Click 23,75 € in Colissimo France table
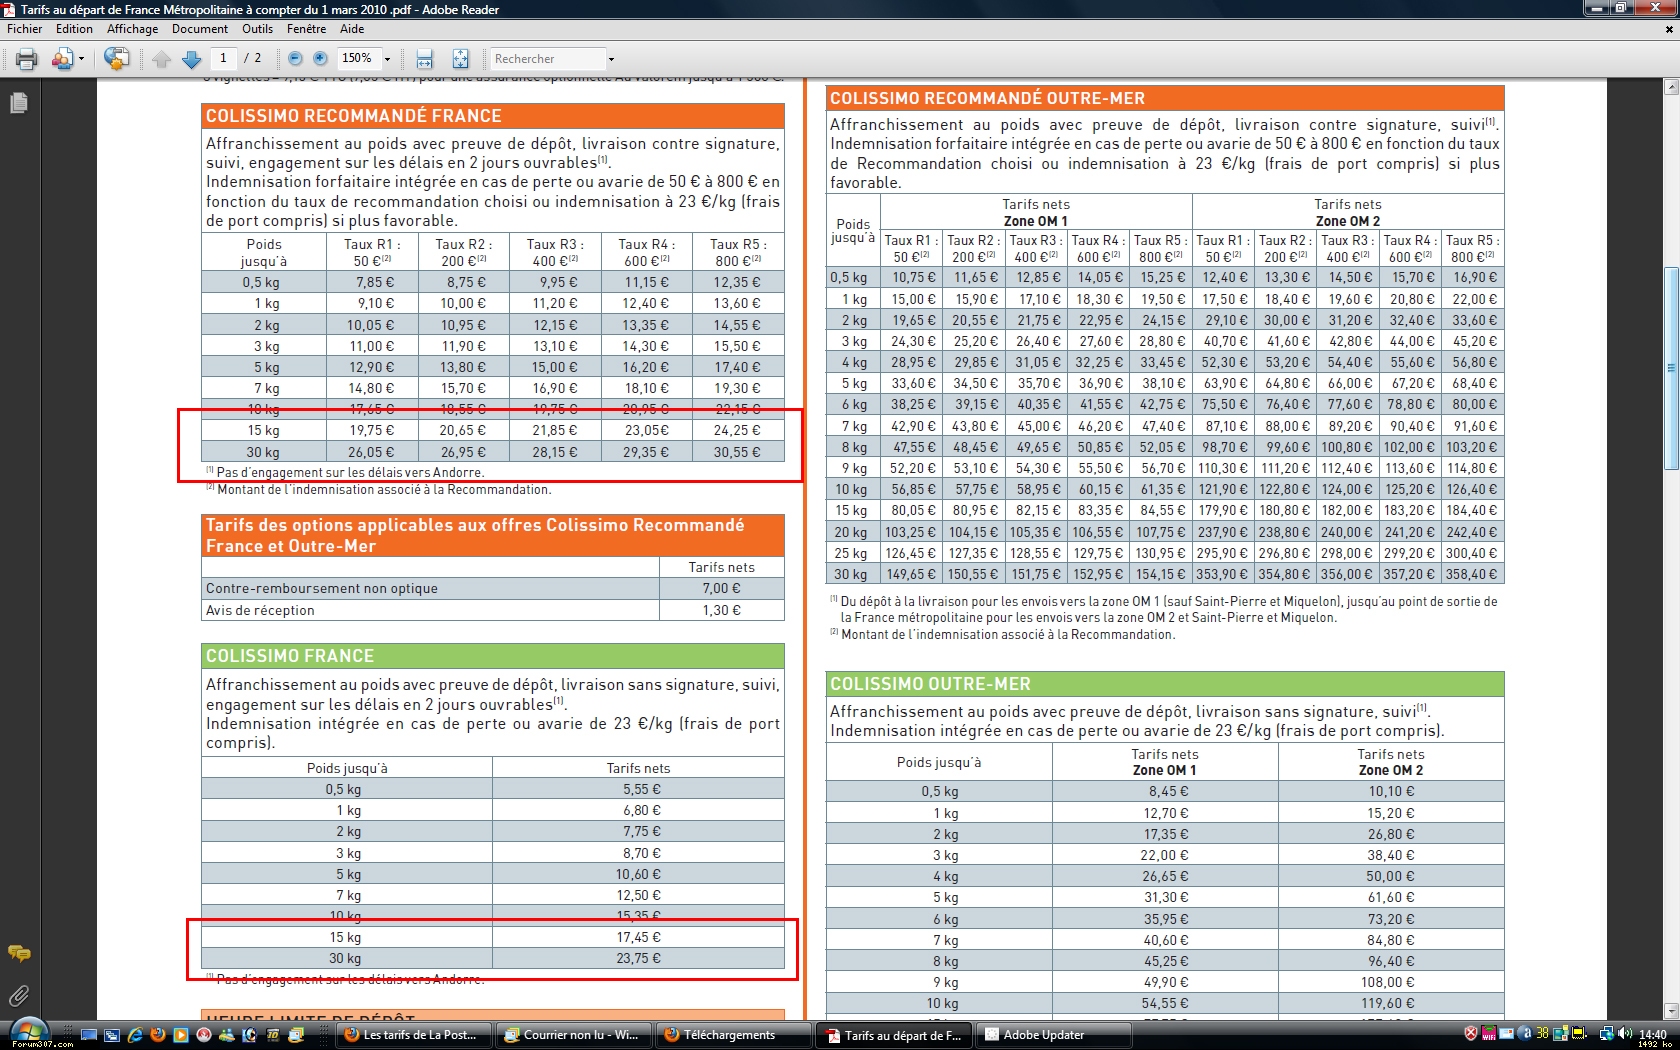The image size is (1680, 1050). pos(639,959)
